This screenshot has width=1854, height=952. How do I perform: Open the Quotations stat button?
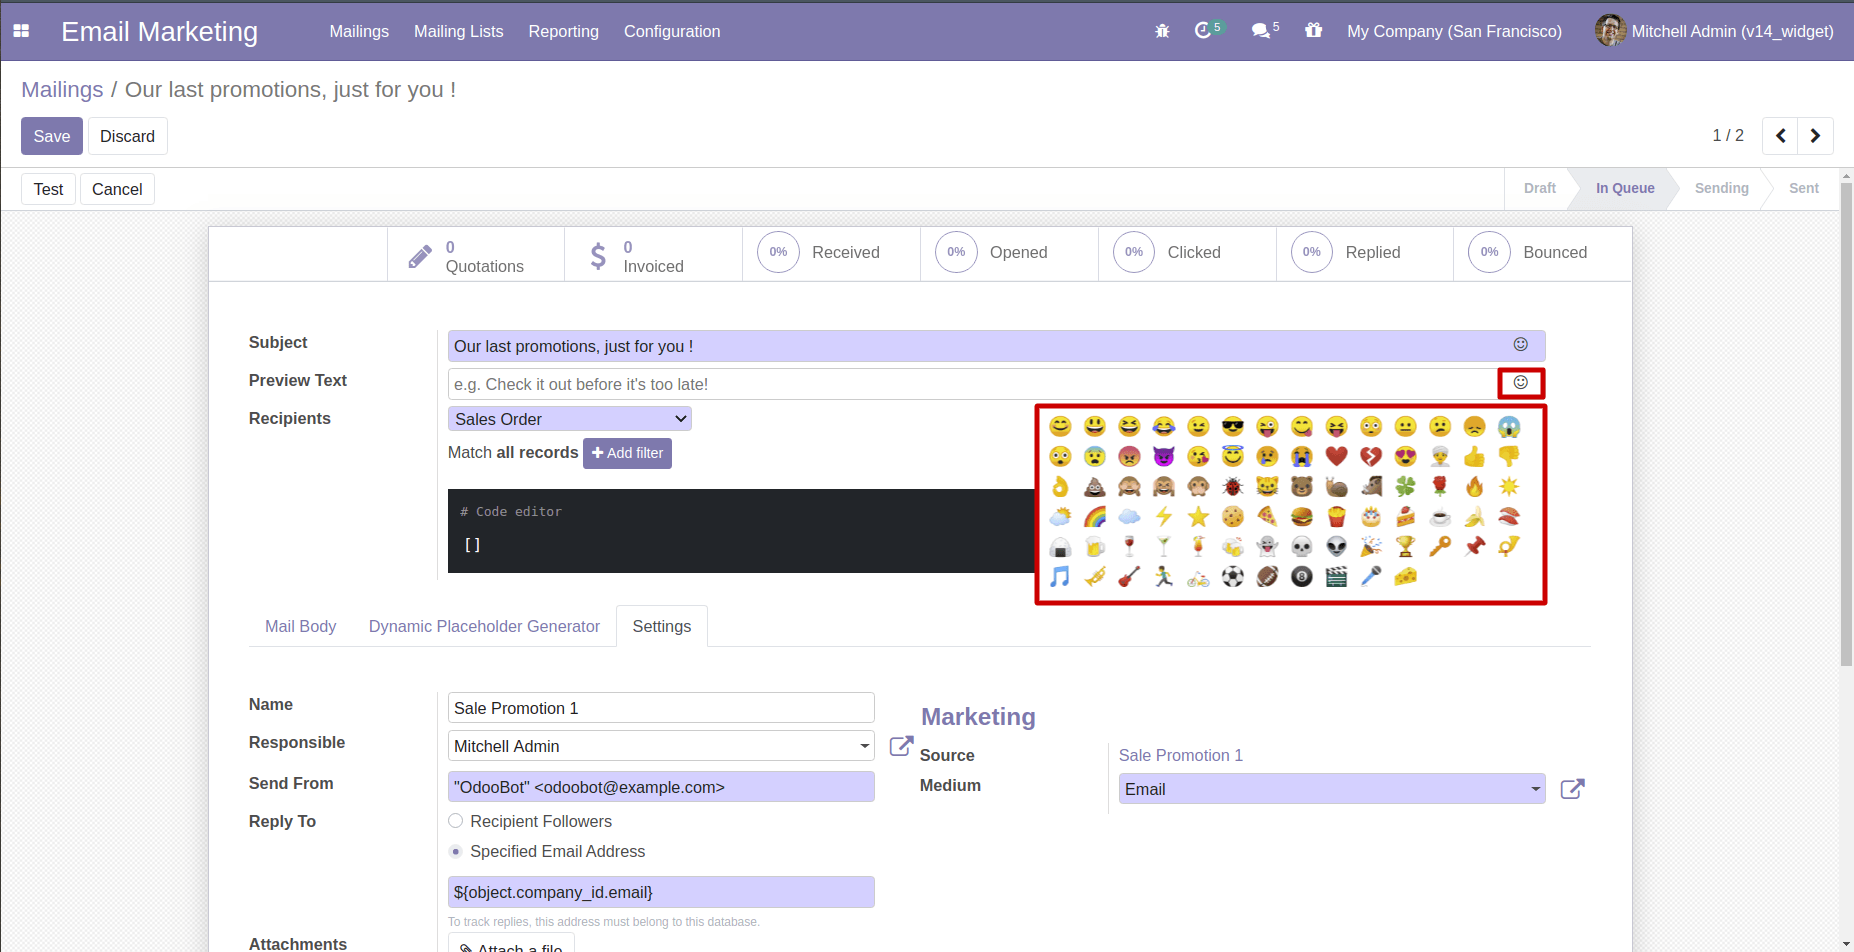point(476,255)
